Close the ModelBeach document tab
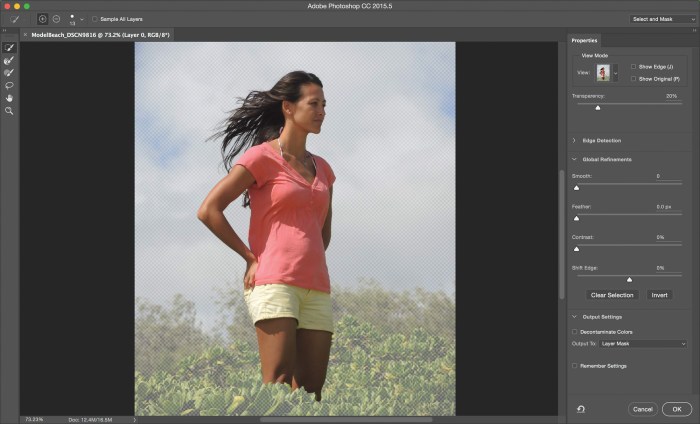Viewport: 700px width, 424px height. click(25, 35)
